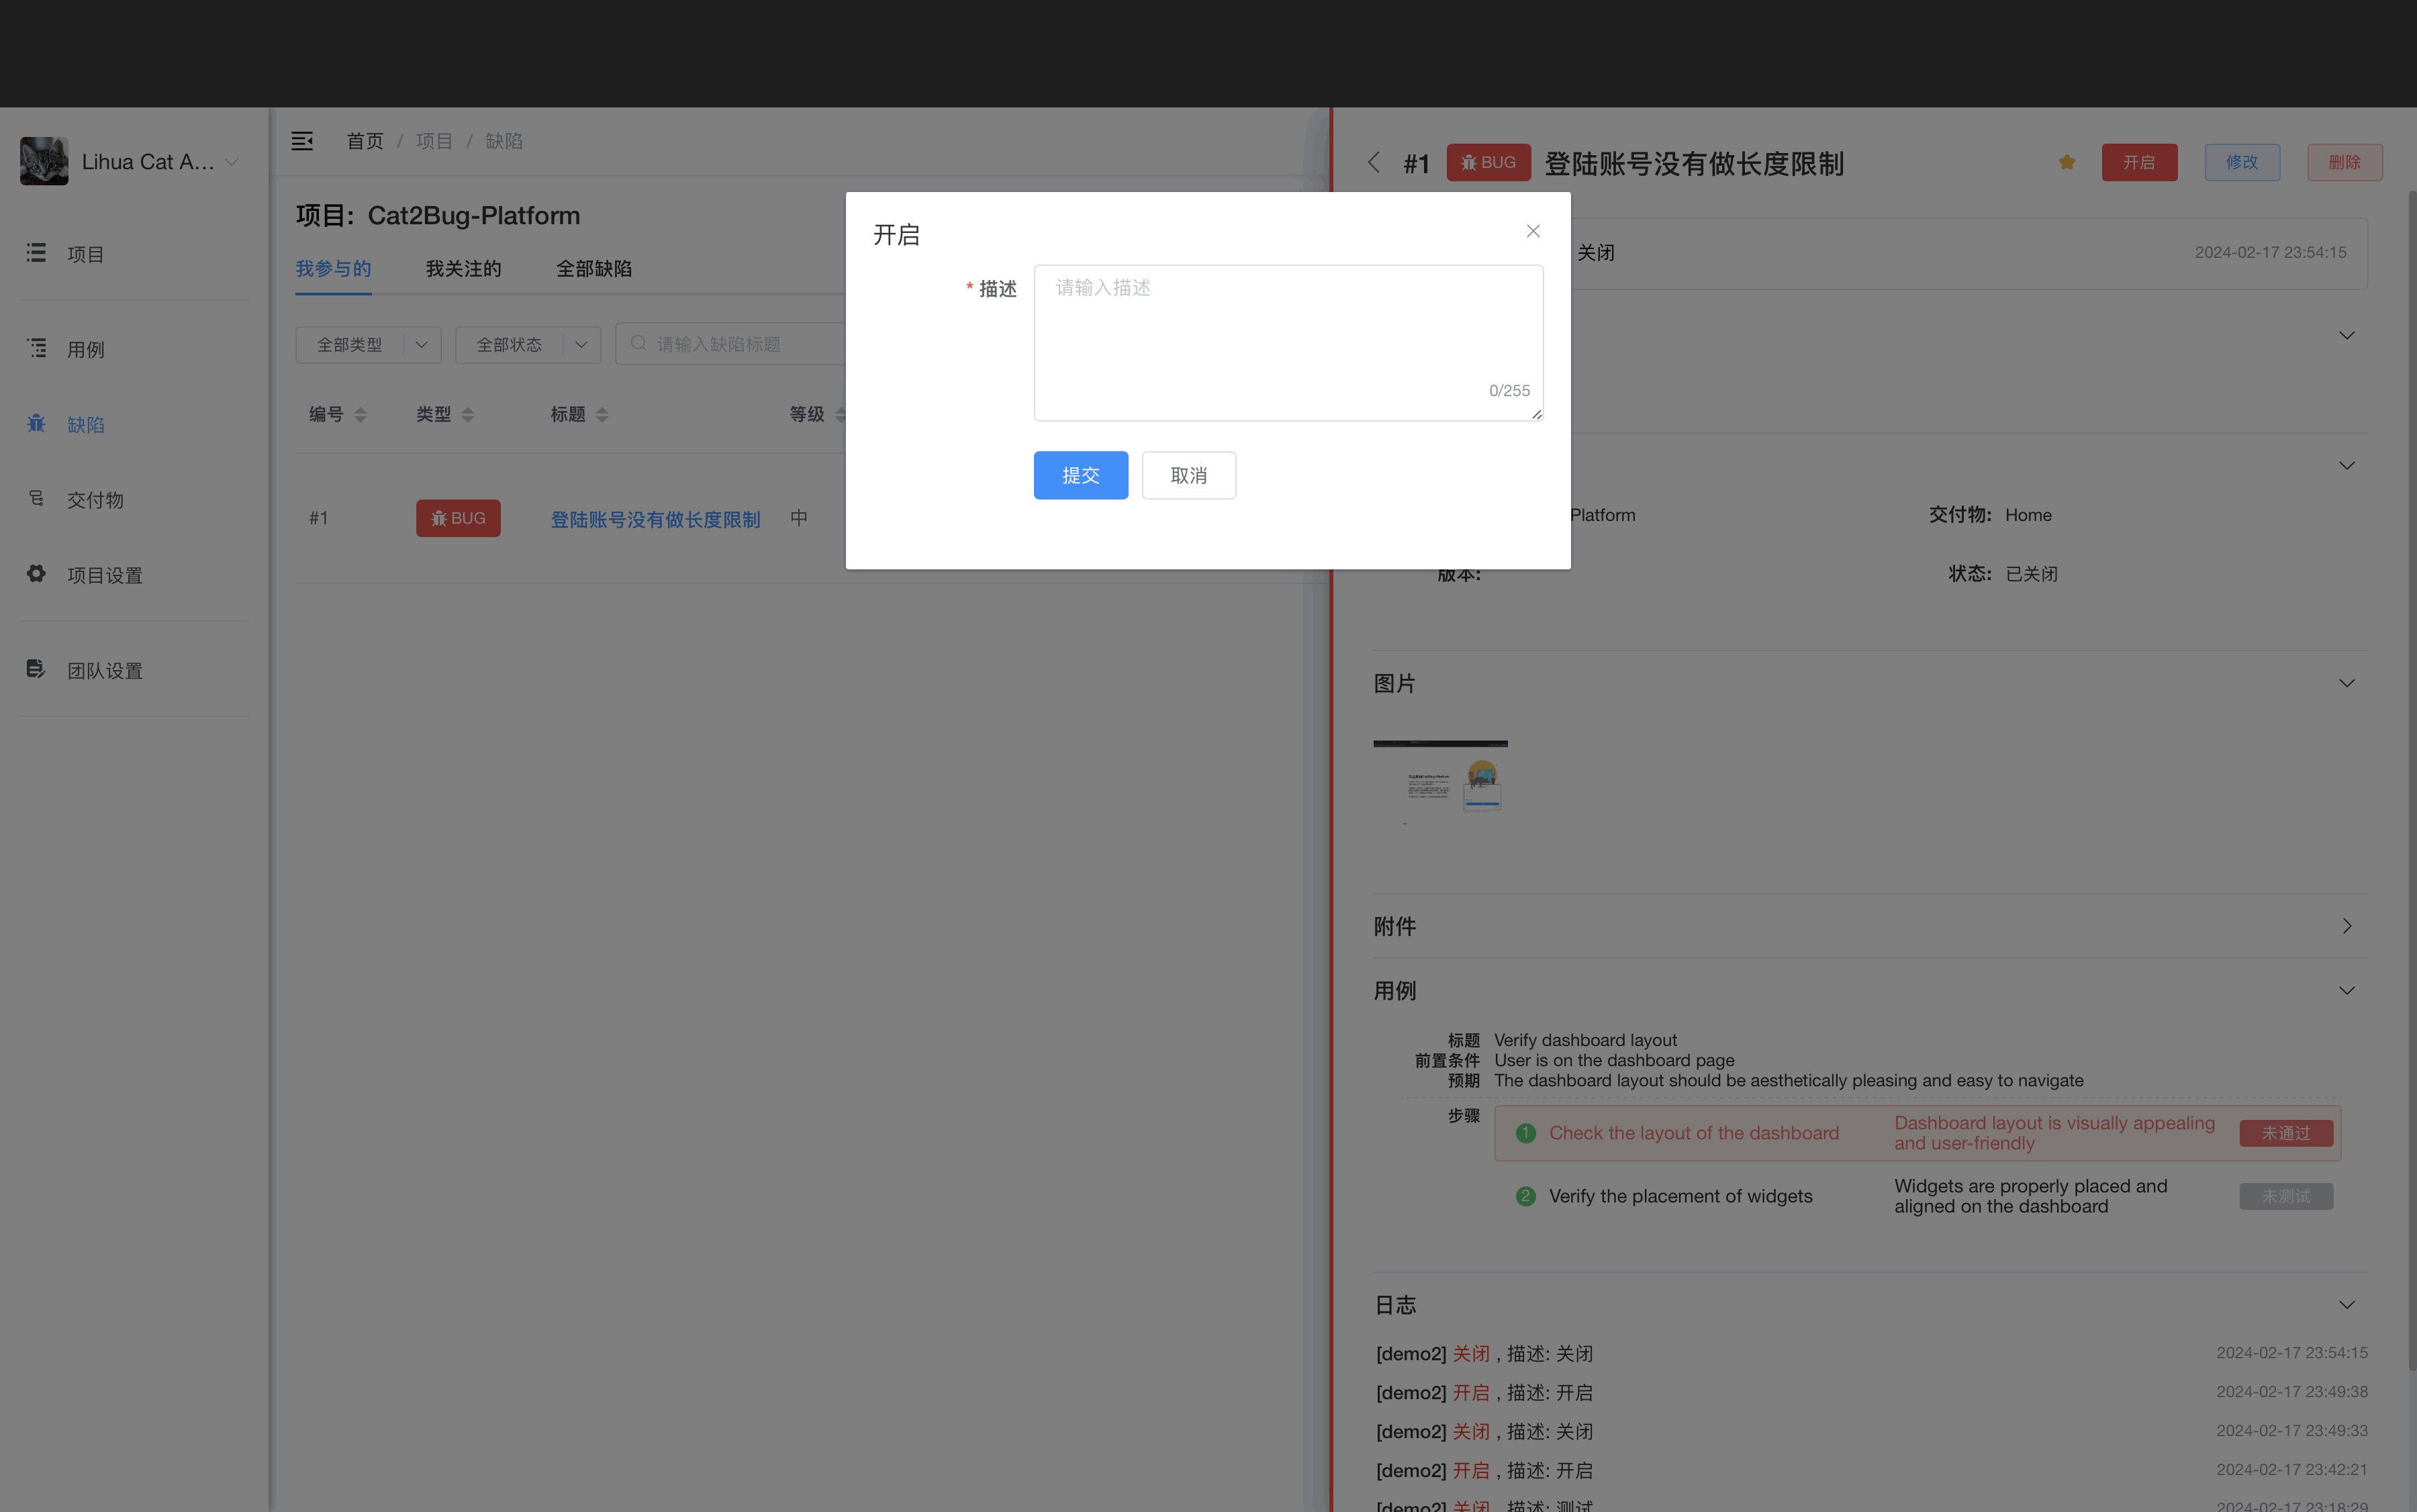This screenshot has width=2417, height=1512.
Task: Collapse the first detail section chevron
Action: (x=2347, y=335)
